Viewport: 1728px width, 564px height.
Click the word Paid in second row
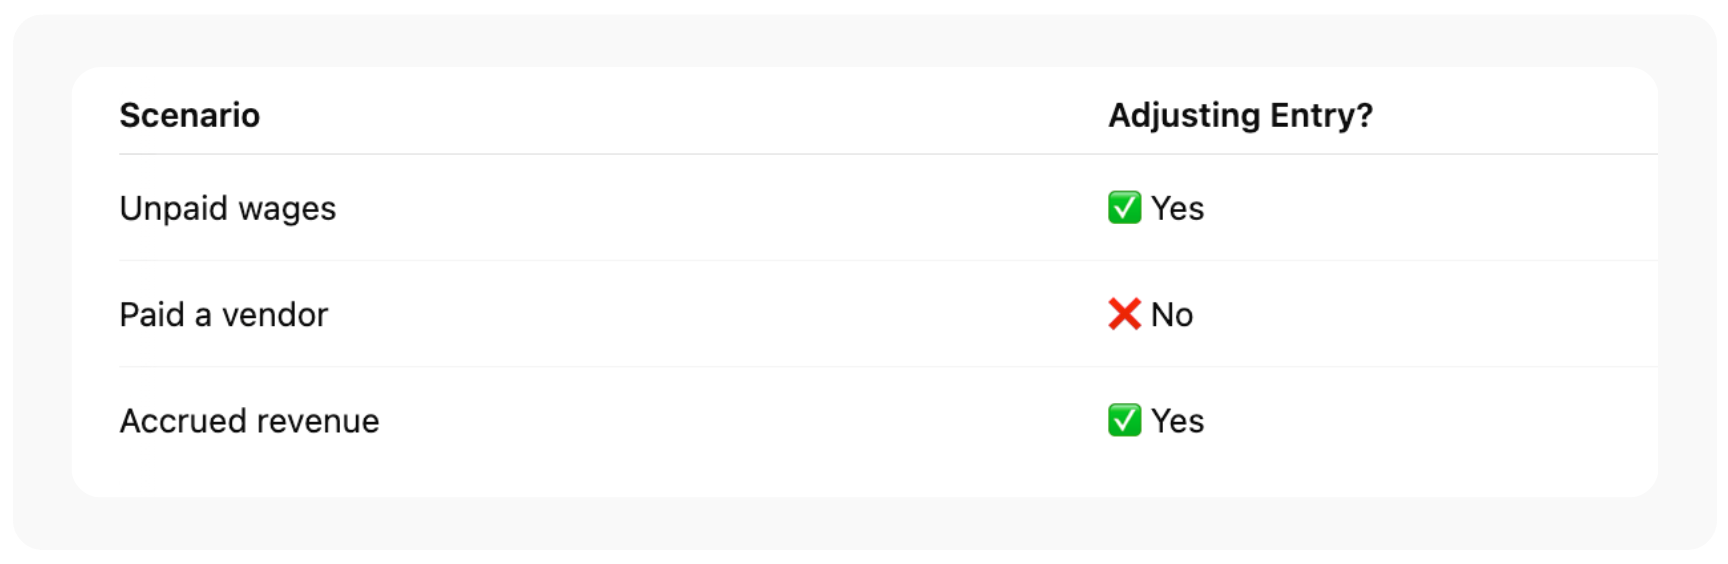click(x=152, y=315)
